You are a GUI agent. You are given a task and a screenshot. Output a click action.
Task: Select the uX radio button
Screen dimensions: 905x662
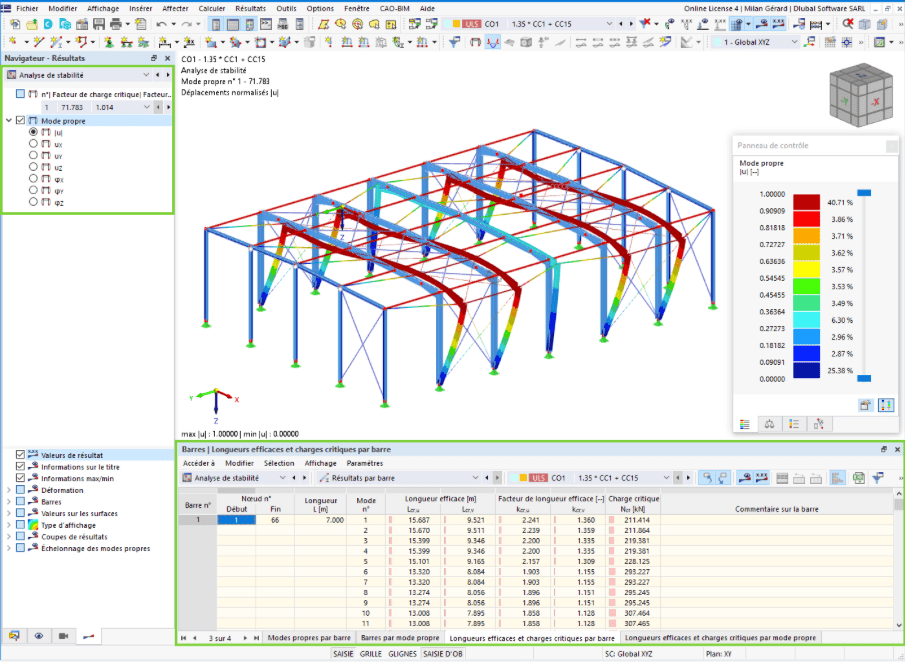pyautogui.click(x=34, y=144)
